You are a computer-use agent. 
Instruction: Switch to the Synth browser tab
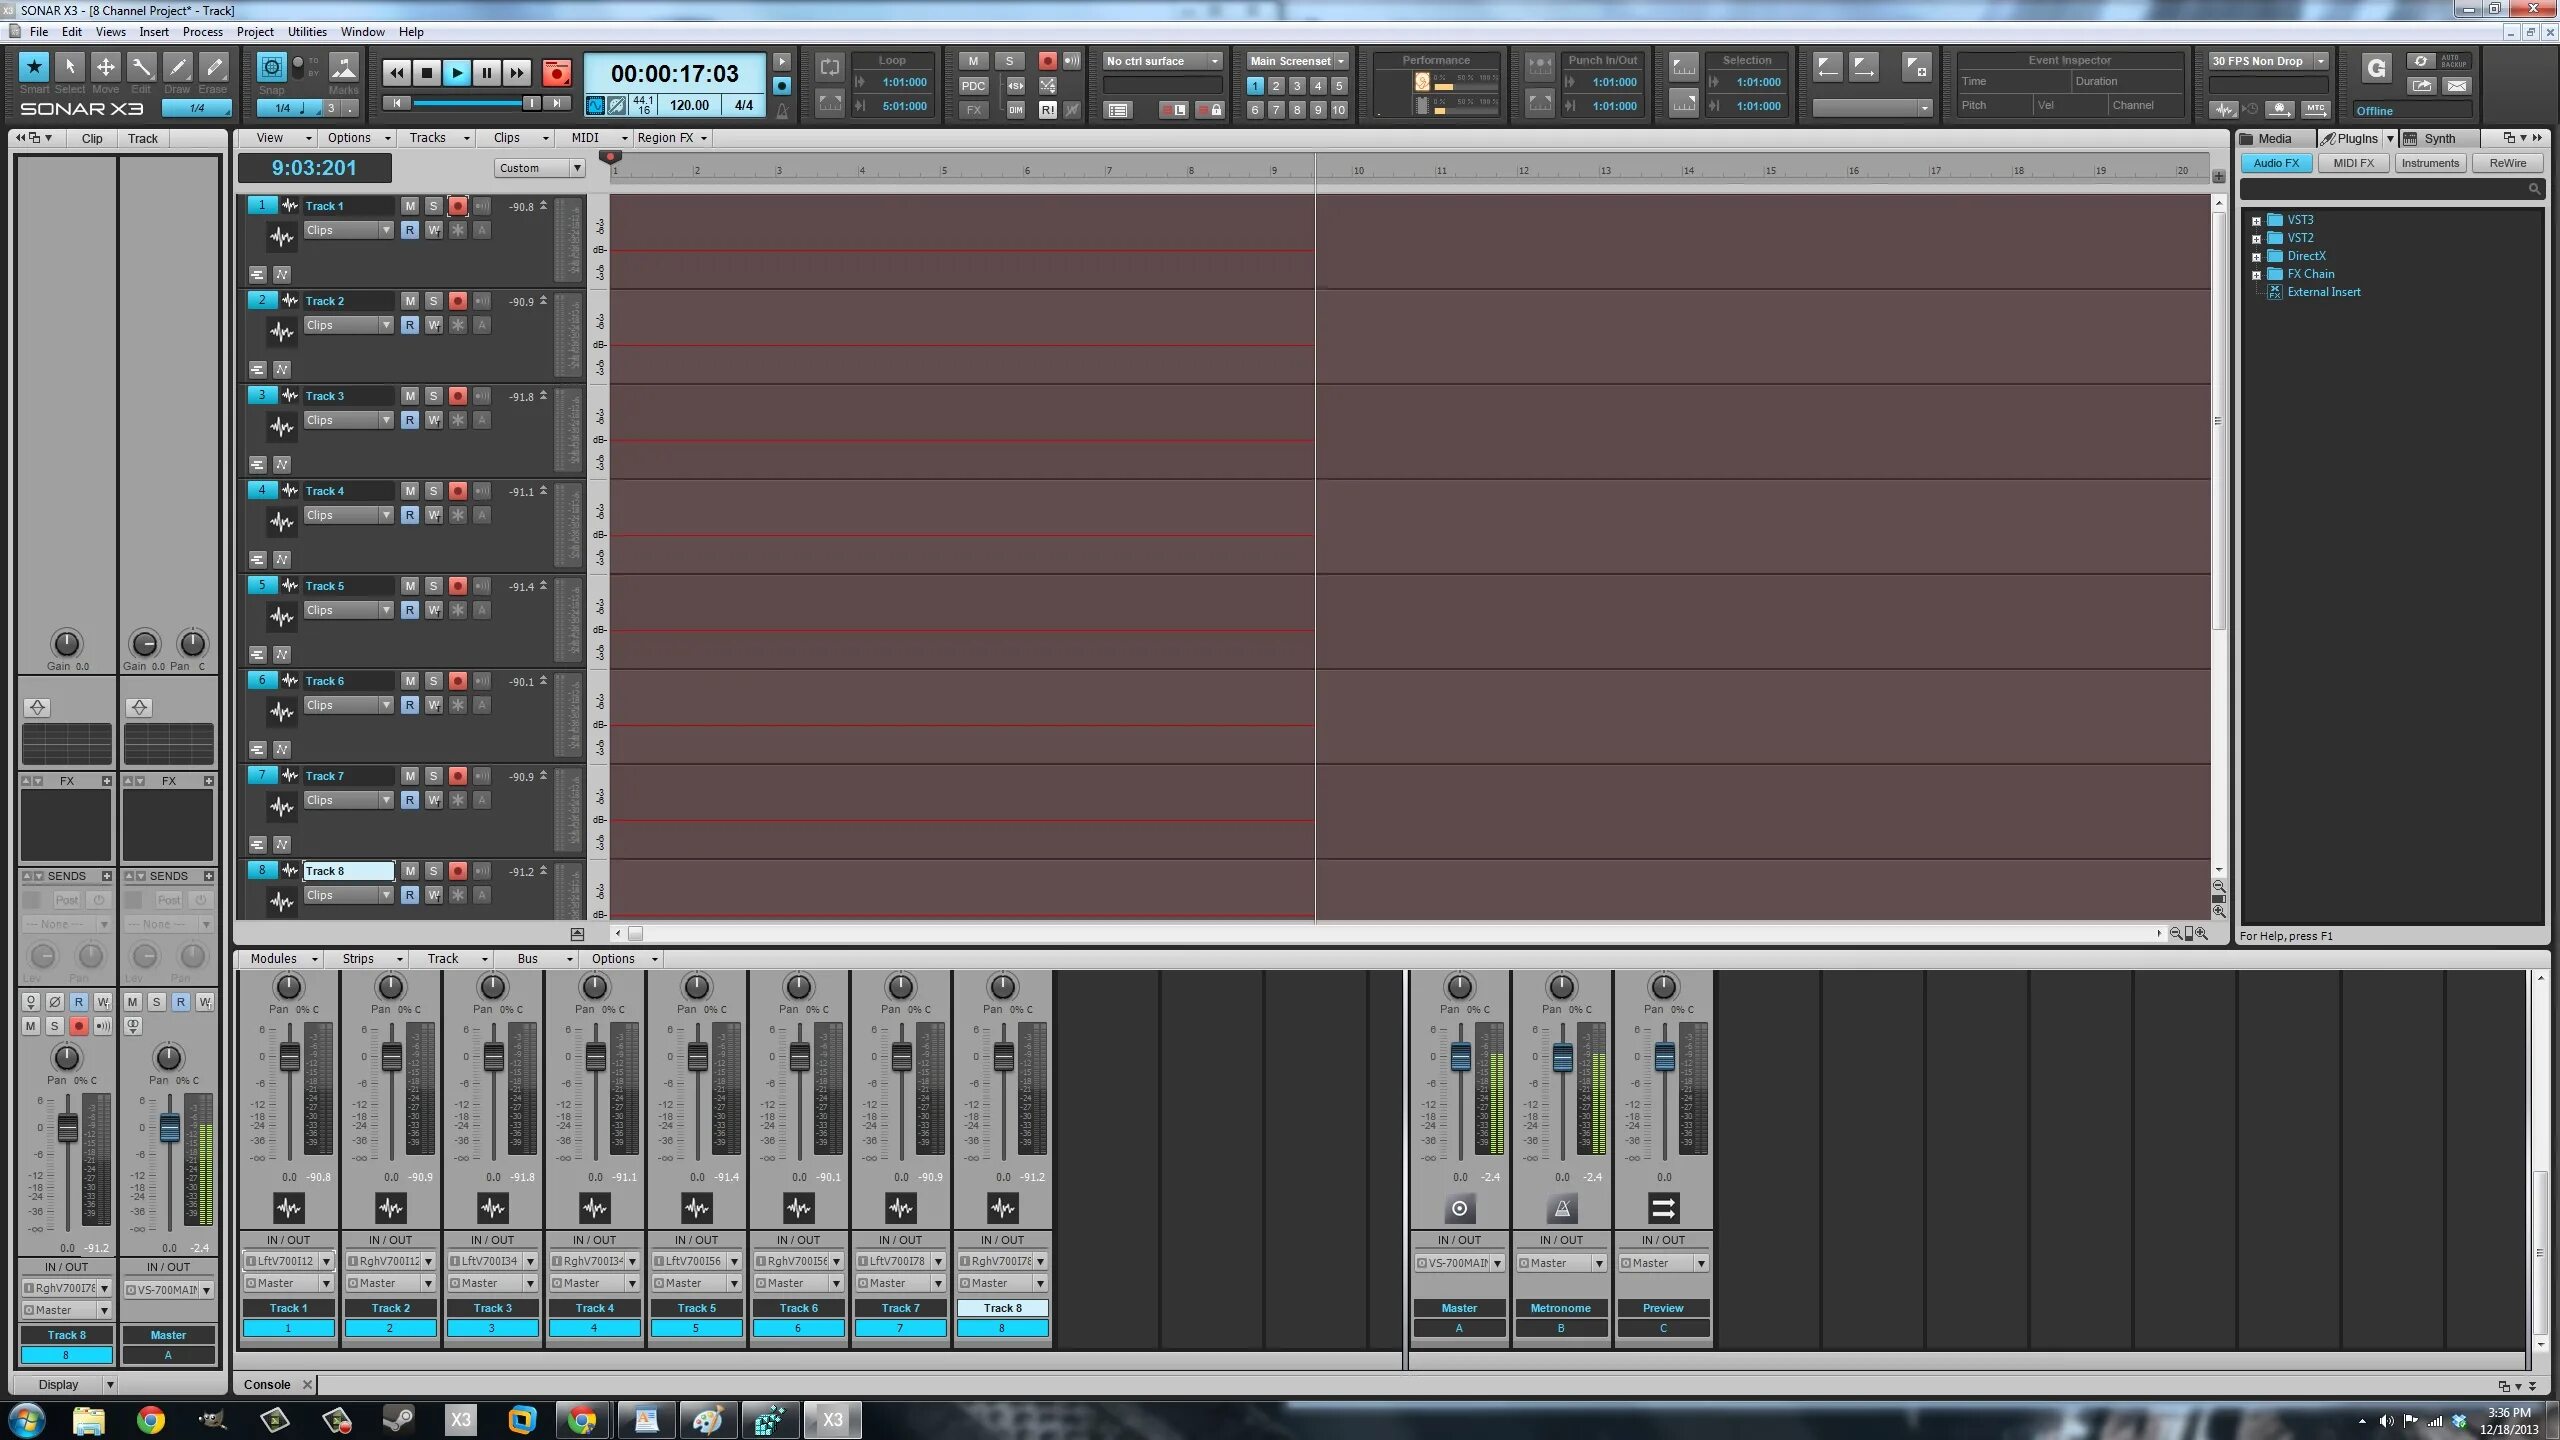[2438, 138]
